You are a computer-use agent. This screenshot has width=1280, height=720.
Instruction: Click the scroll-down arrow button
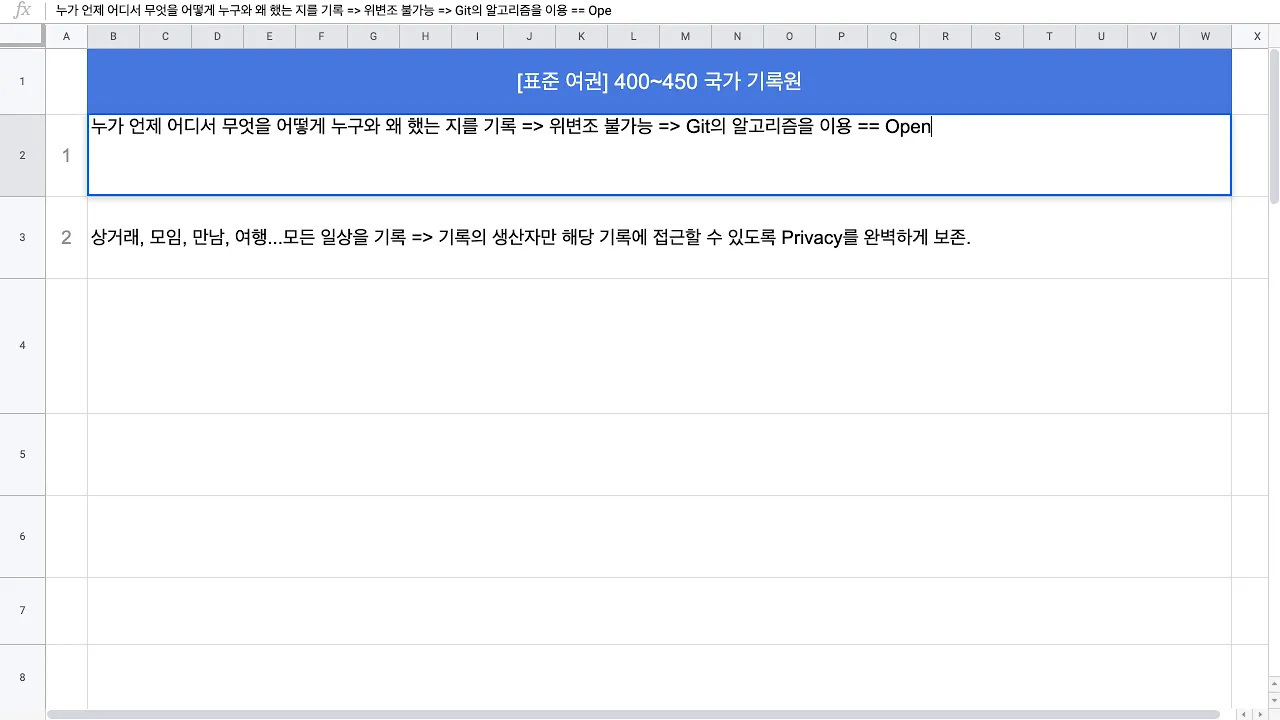point(1274,699)
